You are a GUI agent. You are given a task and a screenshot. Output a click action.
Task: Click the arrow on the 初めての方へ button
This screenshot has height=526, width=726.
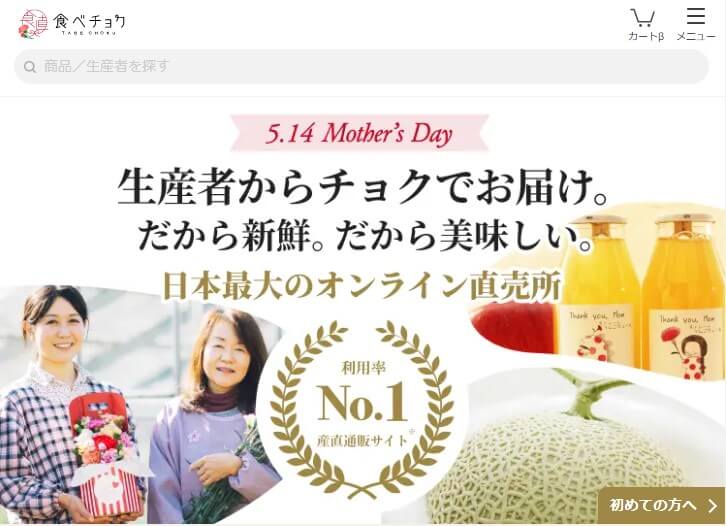(x=712, y=505)
